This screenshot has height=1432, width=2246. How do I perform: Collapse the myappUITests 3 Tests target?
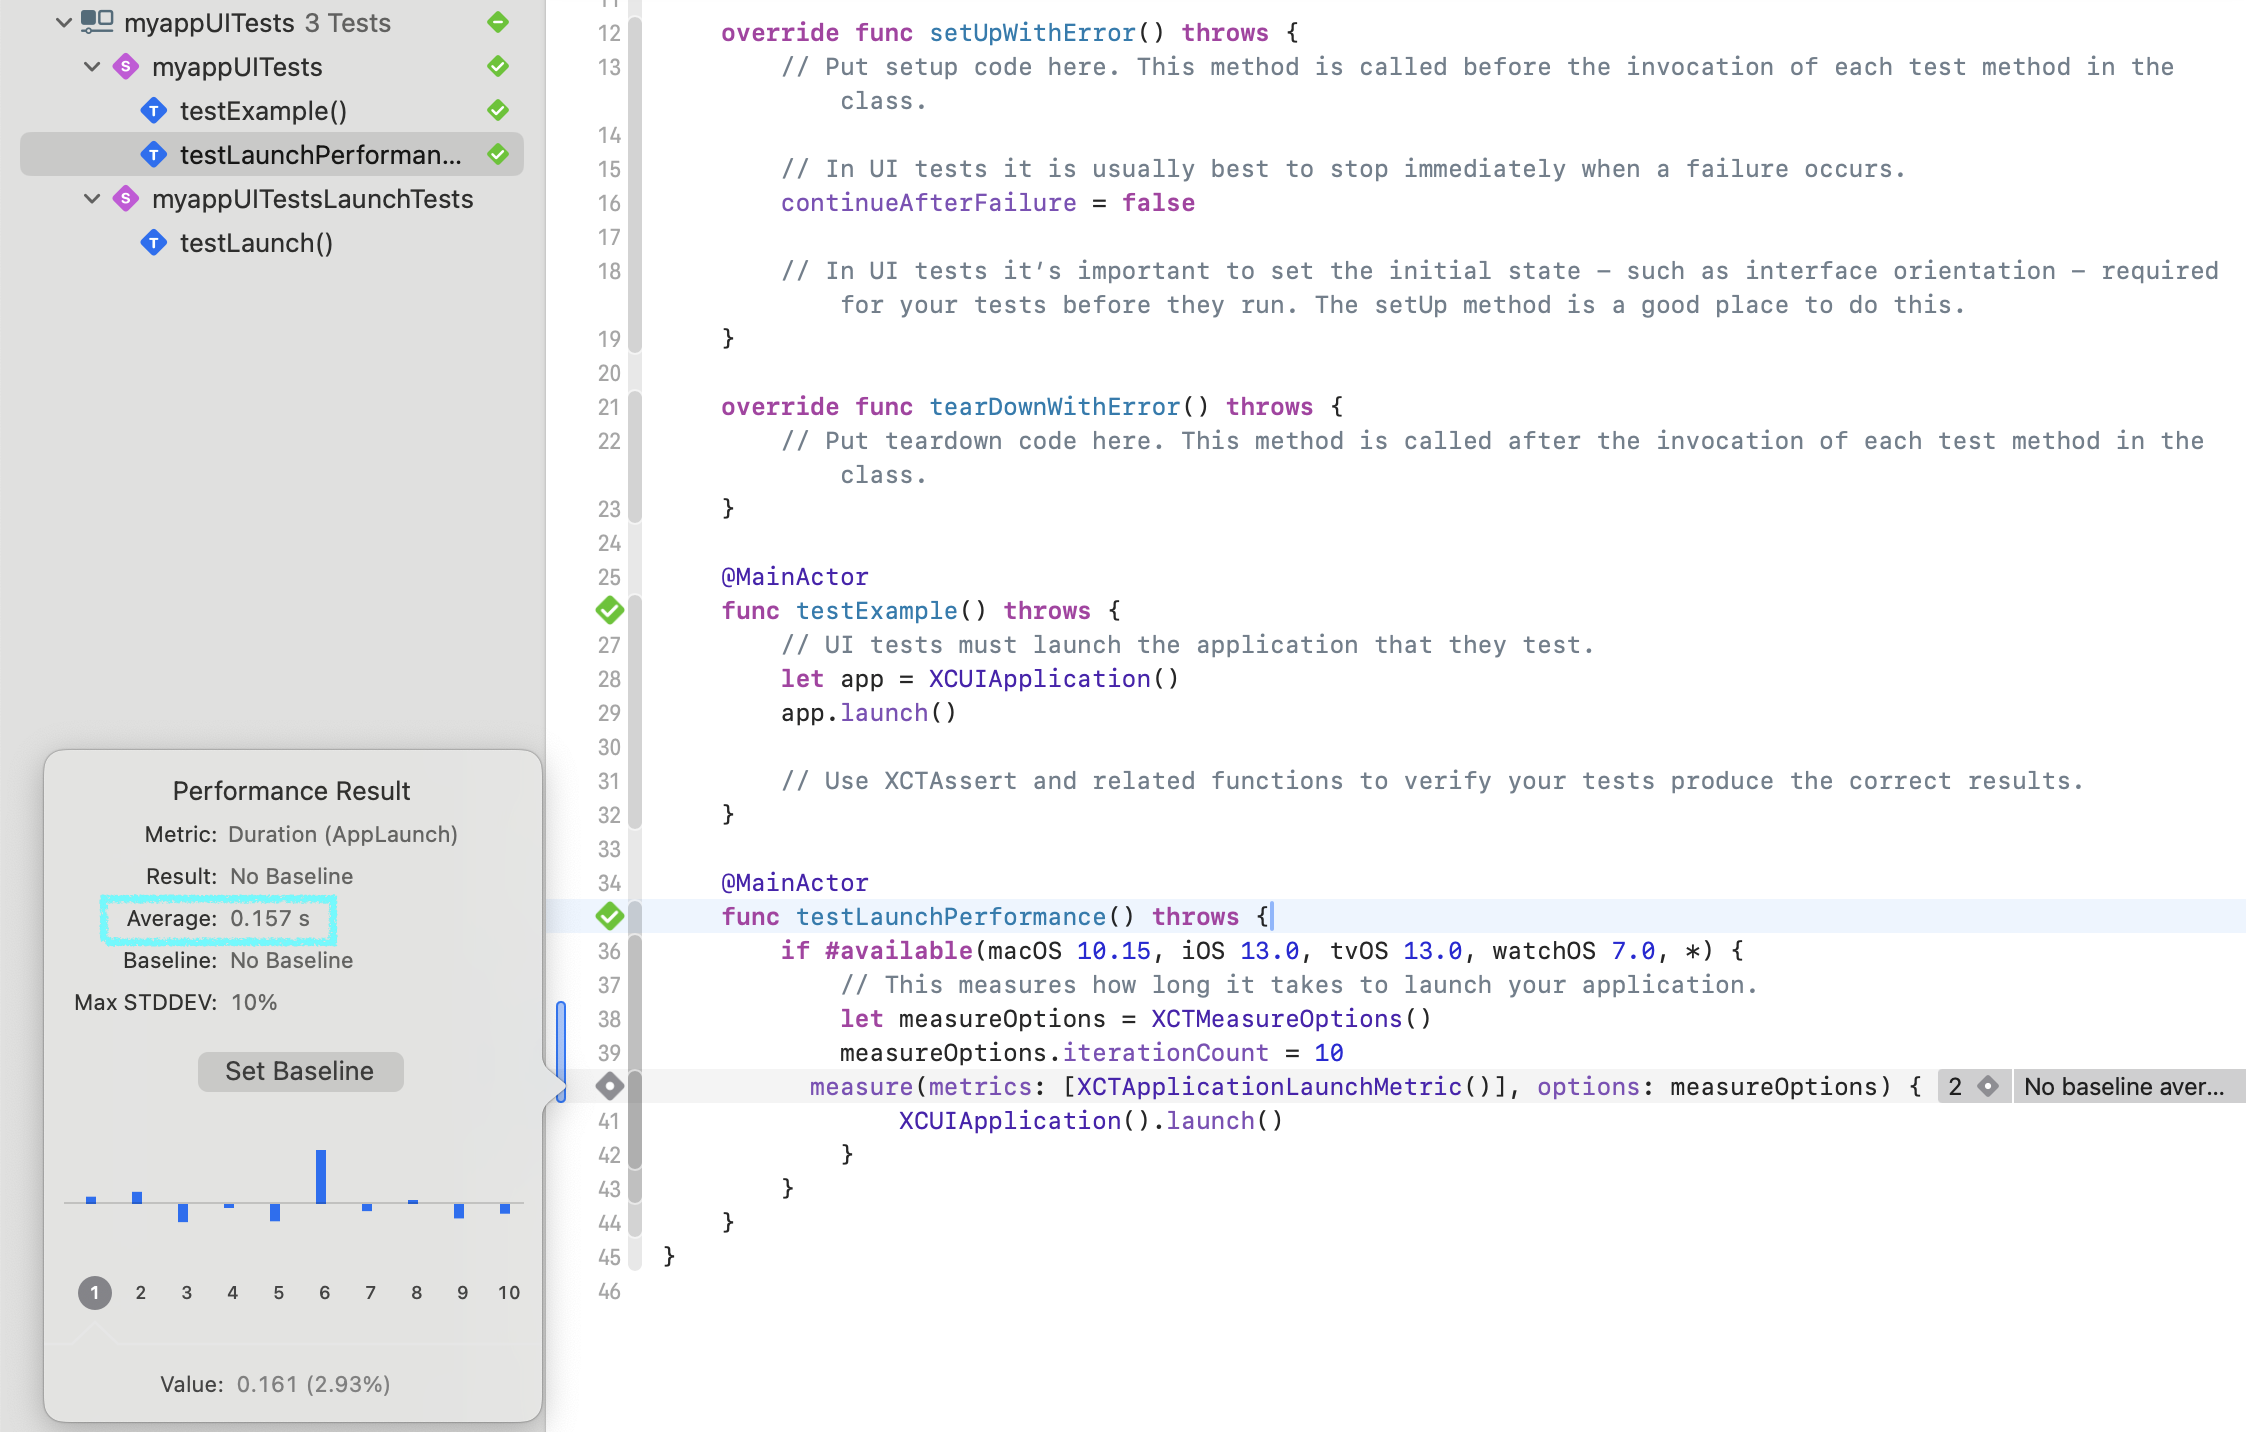tap(63, 23)
